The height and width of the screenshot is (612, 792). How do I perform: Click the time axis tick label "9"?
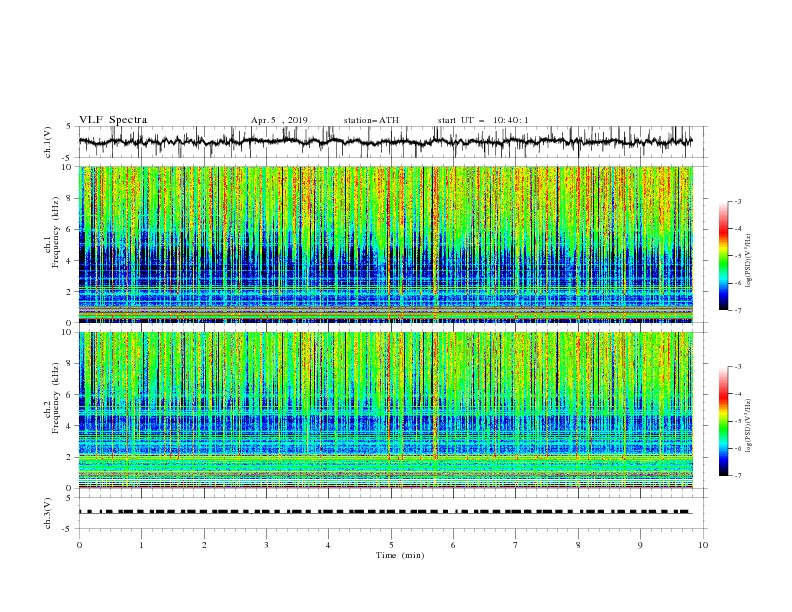640,545
